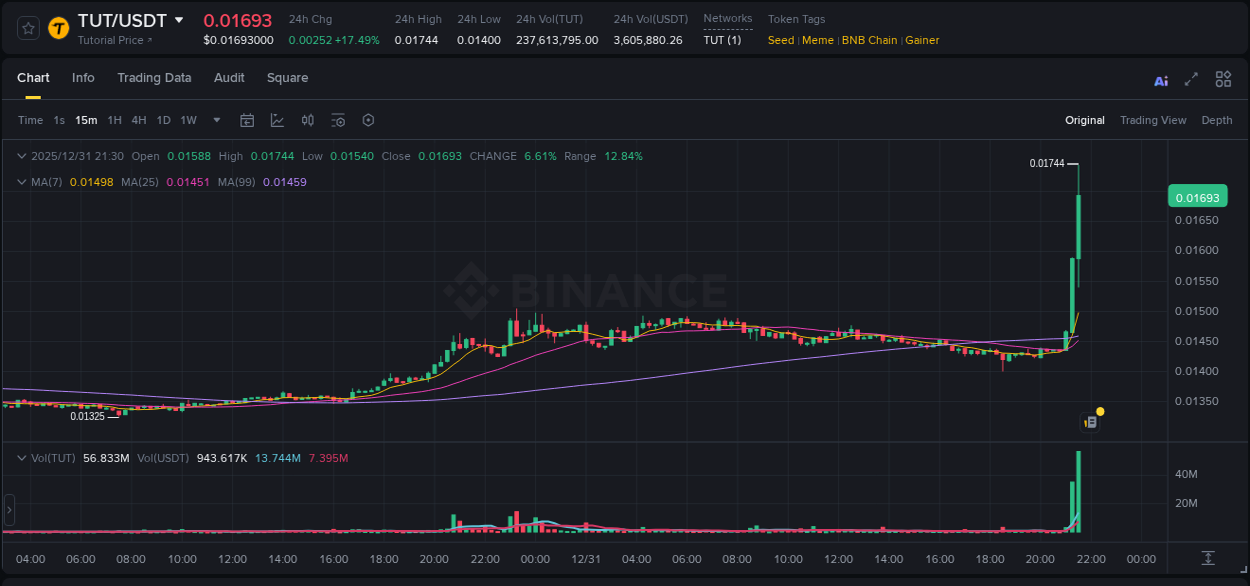This screenshot has width=1250, height=586.
Task: Open the extra timeframe dropdown next to 1W
Action: pyautogui.click(x=215, y=120)
